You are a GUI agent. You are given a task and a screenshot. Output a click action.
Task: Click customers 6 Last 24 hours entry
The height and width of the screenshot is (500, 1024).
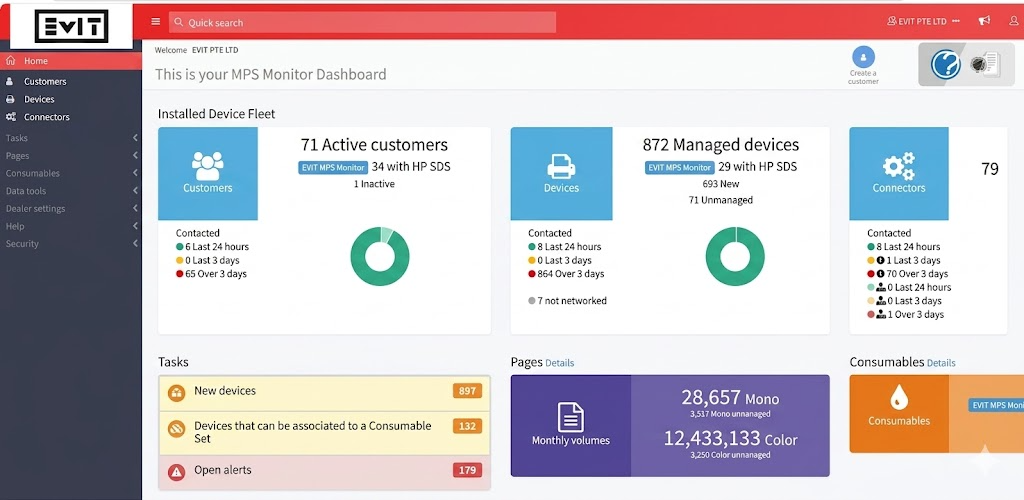pyautogui.click(x=212, y=247)
